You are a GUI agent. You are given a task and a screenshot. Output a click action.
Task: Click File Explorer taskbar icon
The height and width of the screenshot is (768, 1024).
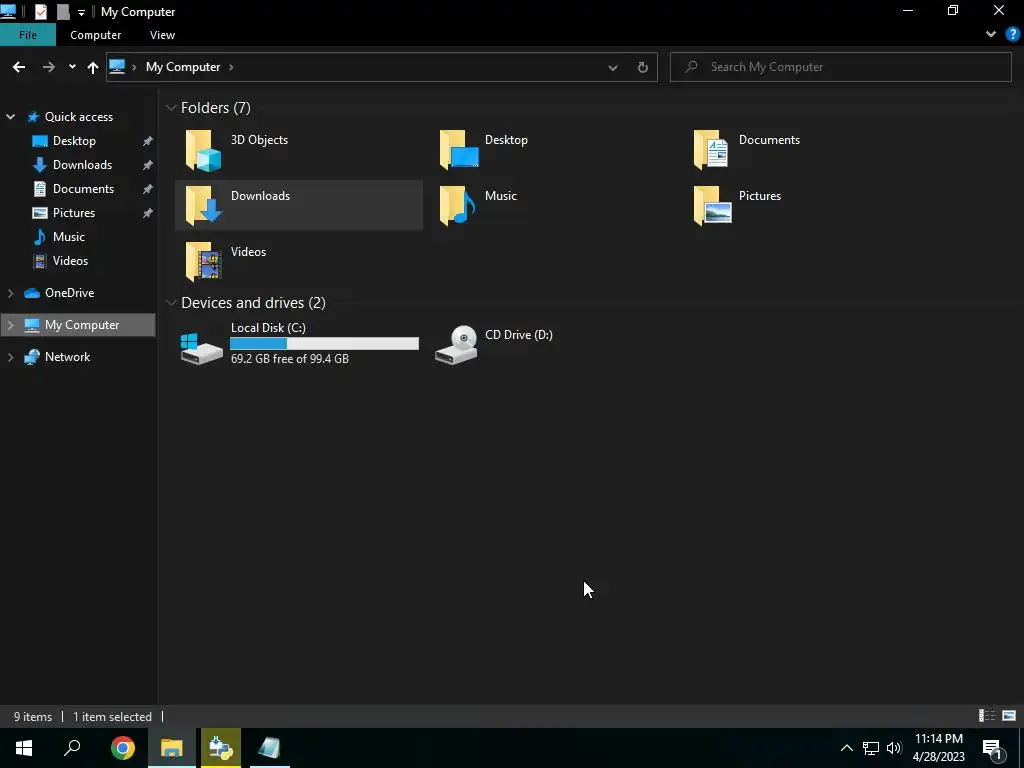(172, 748)
